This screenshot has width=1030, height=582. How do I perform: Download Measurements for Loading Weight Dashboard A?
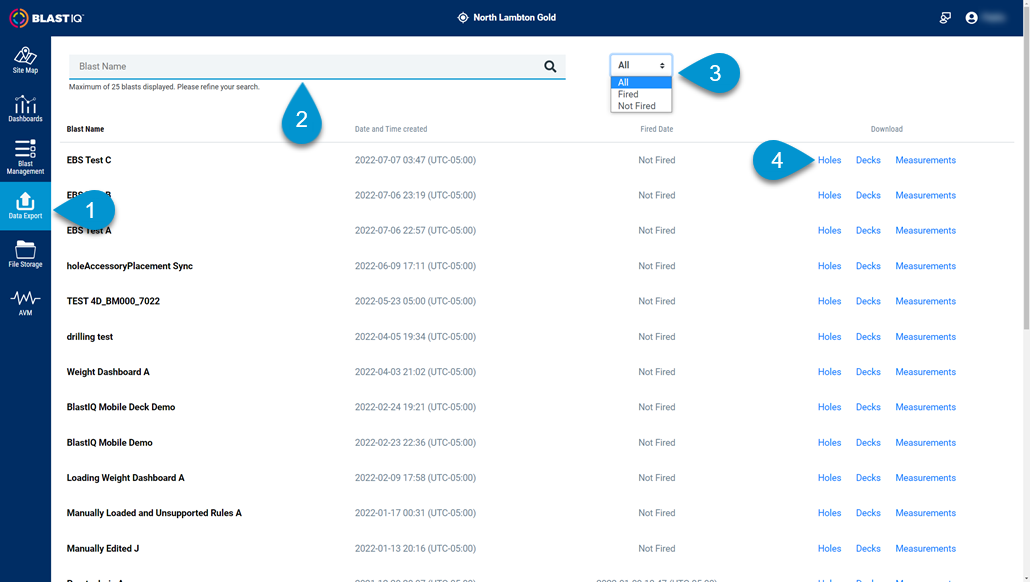(x=925, y=478)
